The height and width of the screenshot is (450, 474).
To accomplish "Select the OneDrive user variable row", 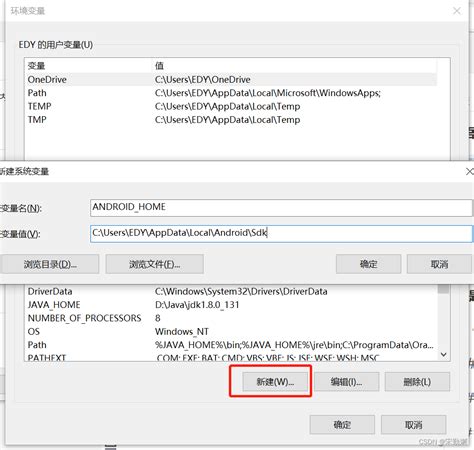I will pos(231,80).
